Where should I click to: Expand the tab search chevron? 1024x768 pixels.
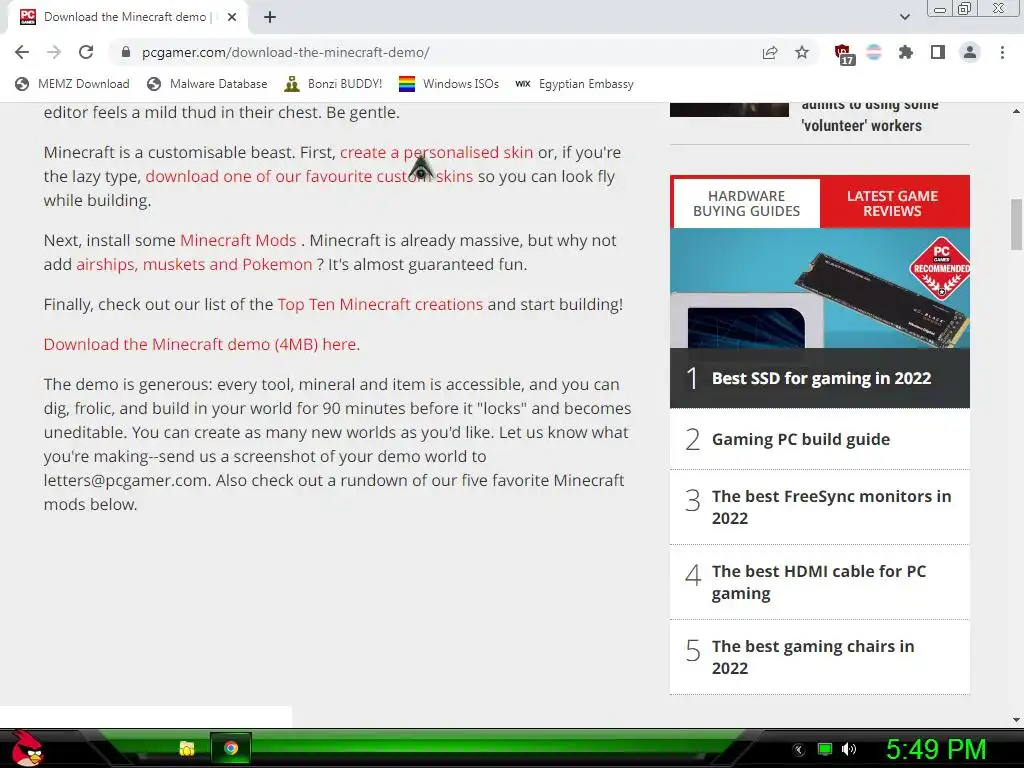pos(904,17)
